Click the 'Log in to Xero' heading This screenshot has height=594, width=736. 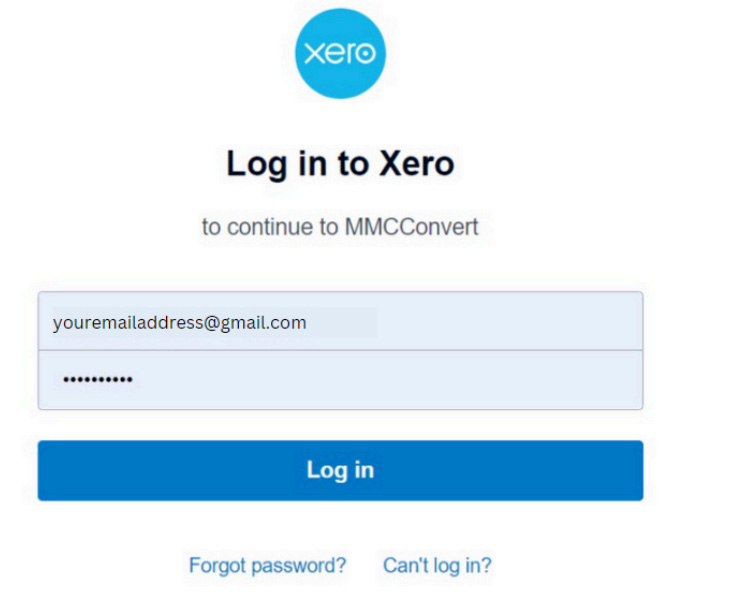pos(340,164)
